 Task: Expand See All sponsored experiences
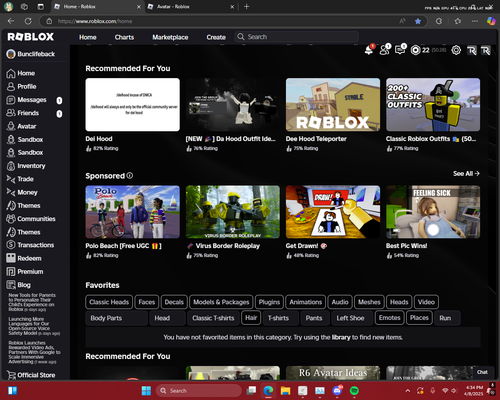(466, 173)
